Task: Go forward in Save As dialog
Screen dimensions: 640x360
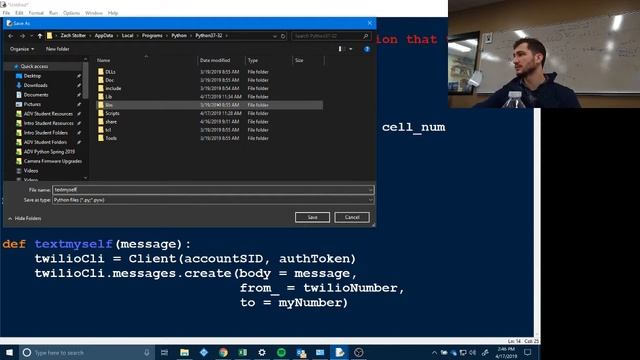Action: (x=22, y=36)
